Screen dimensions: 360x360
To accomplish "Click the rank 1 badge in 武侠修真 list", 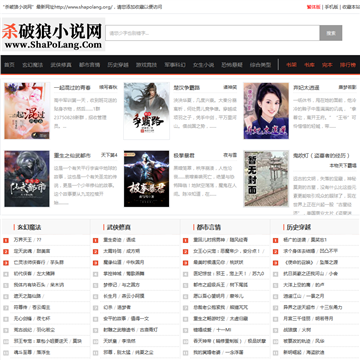I will coord(96,240).
